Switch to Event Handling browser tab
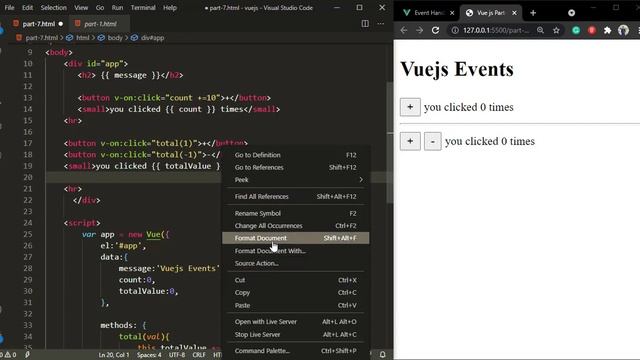Image resolution: width=640 pixels, height=360 pixels. (x=428, y=13)
